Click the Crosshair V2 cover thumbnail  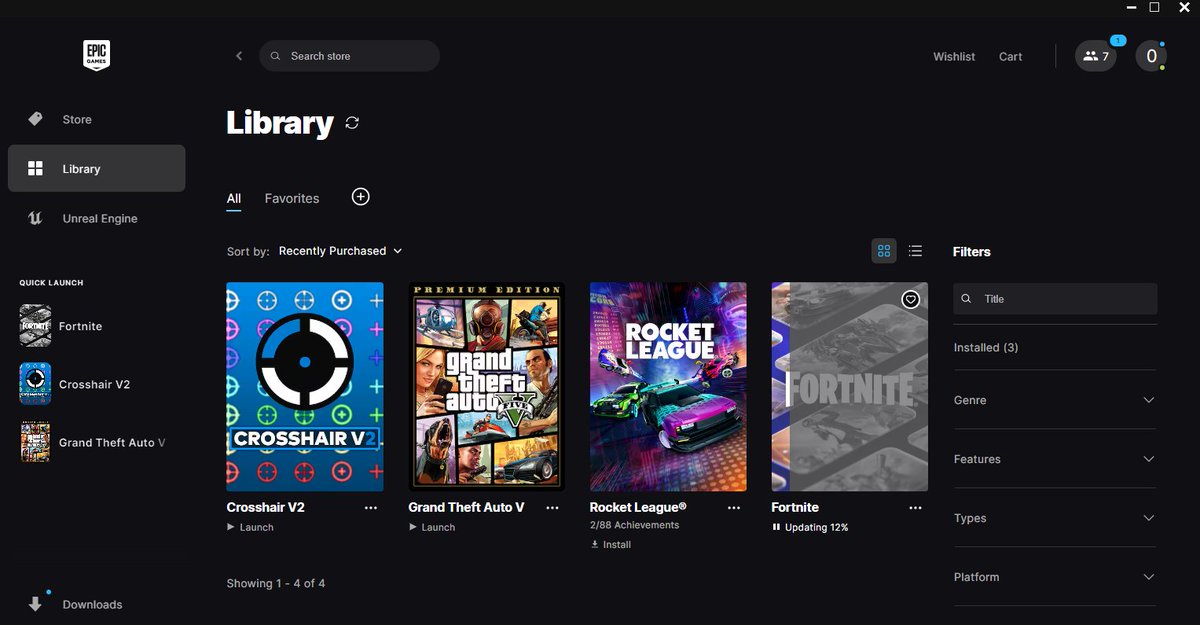point(305,386)
